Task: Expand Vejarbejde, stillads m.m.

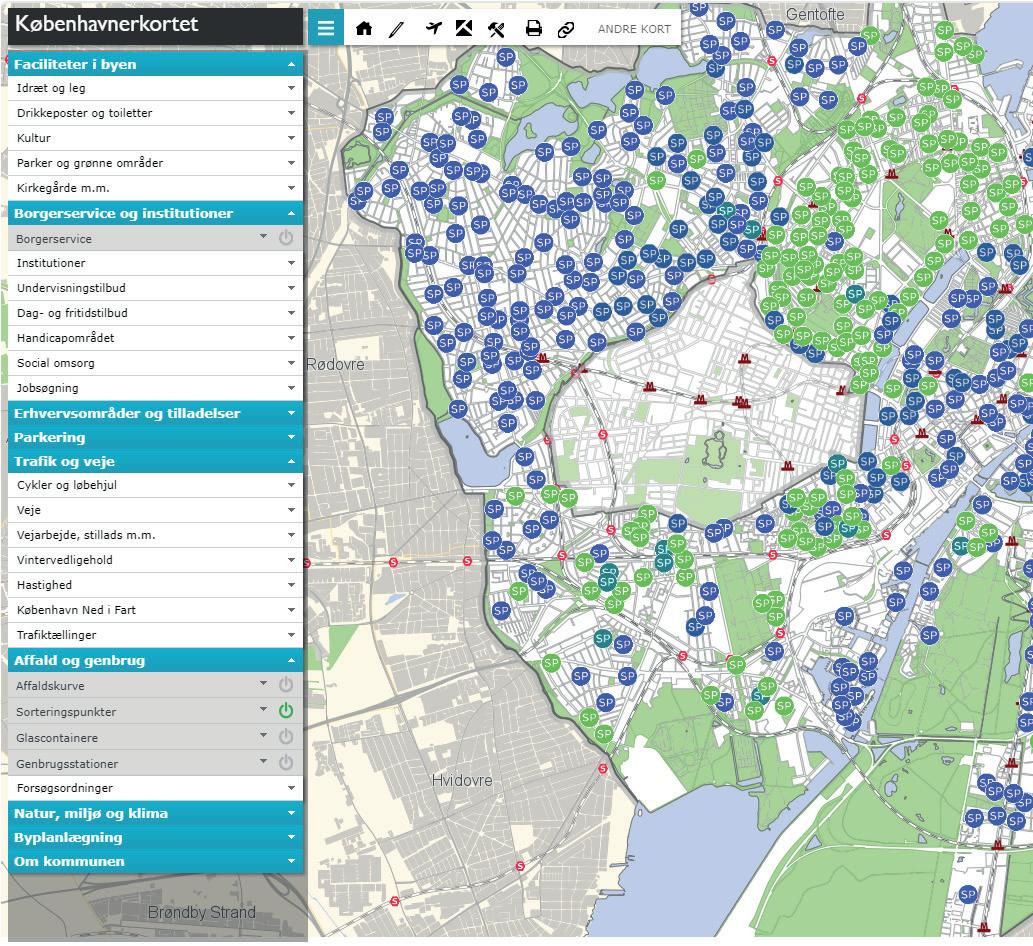Action: pos(155,536)
